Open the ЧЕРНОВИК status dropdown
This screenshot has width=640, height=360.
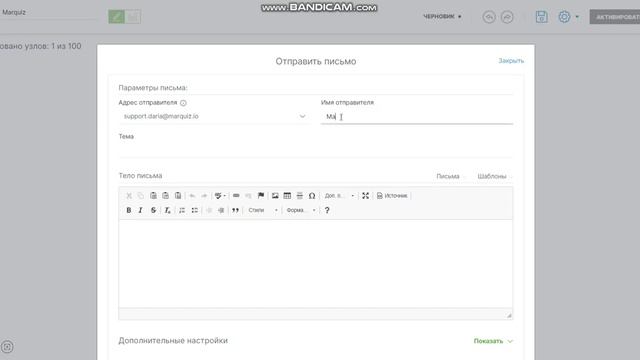coord(442,17)
